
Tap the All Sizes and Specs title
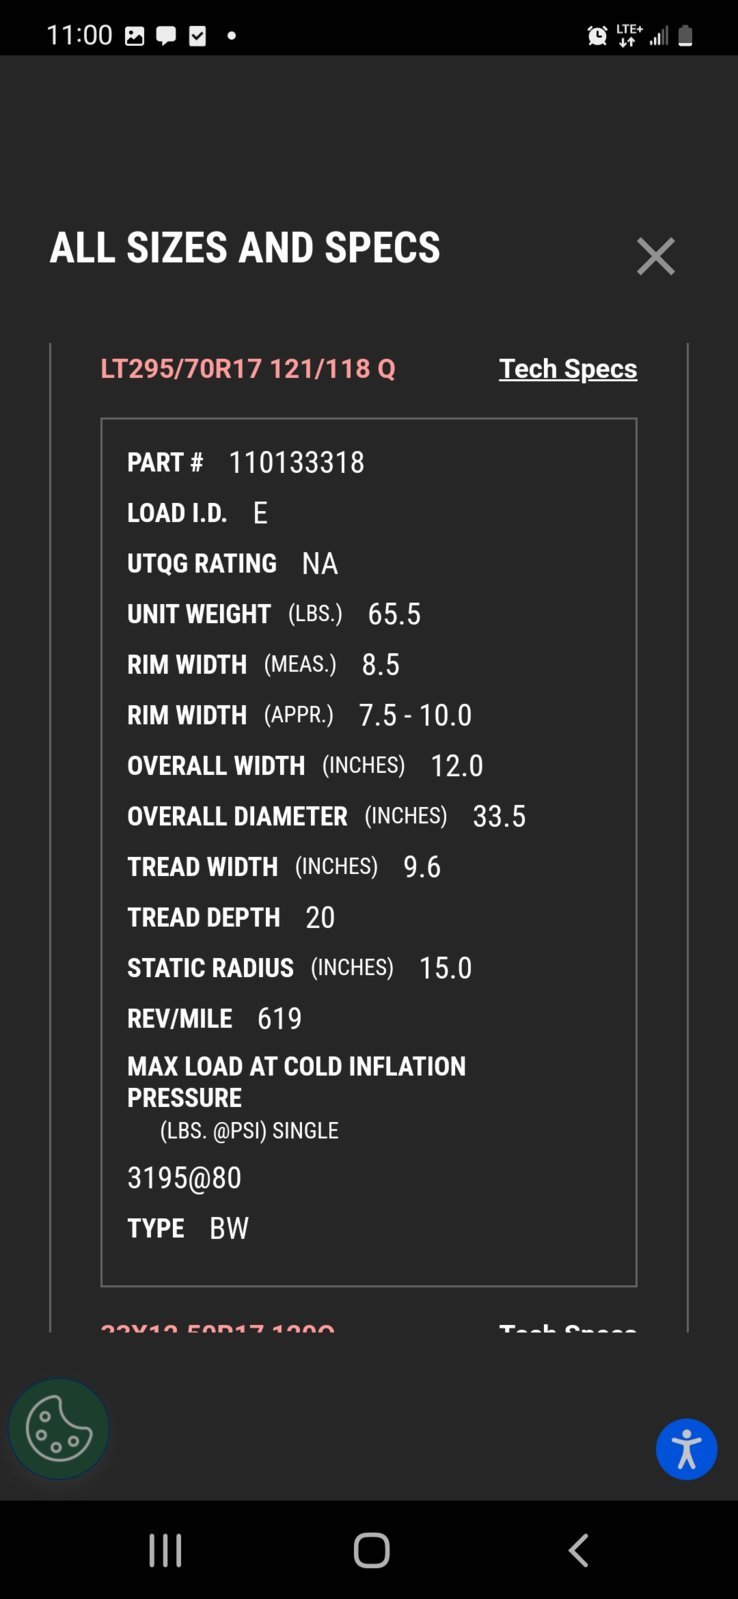click(x=245, y=248)
